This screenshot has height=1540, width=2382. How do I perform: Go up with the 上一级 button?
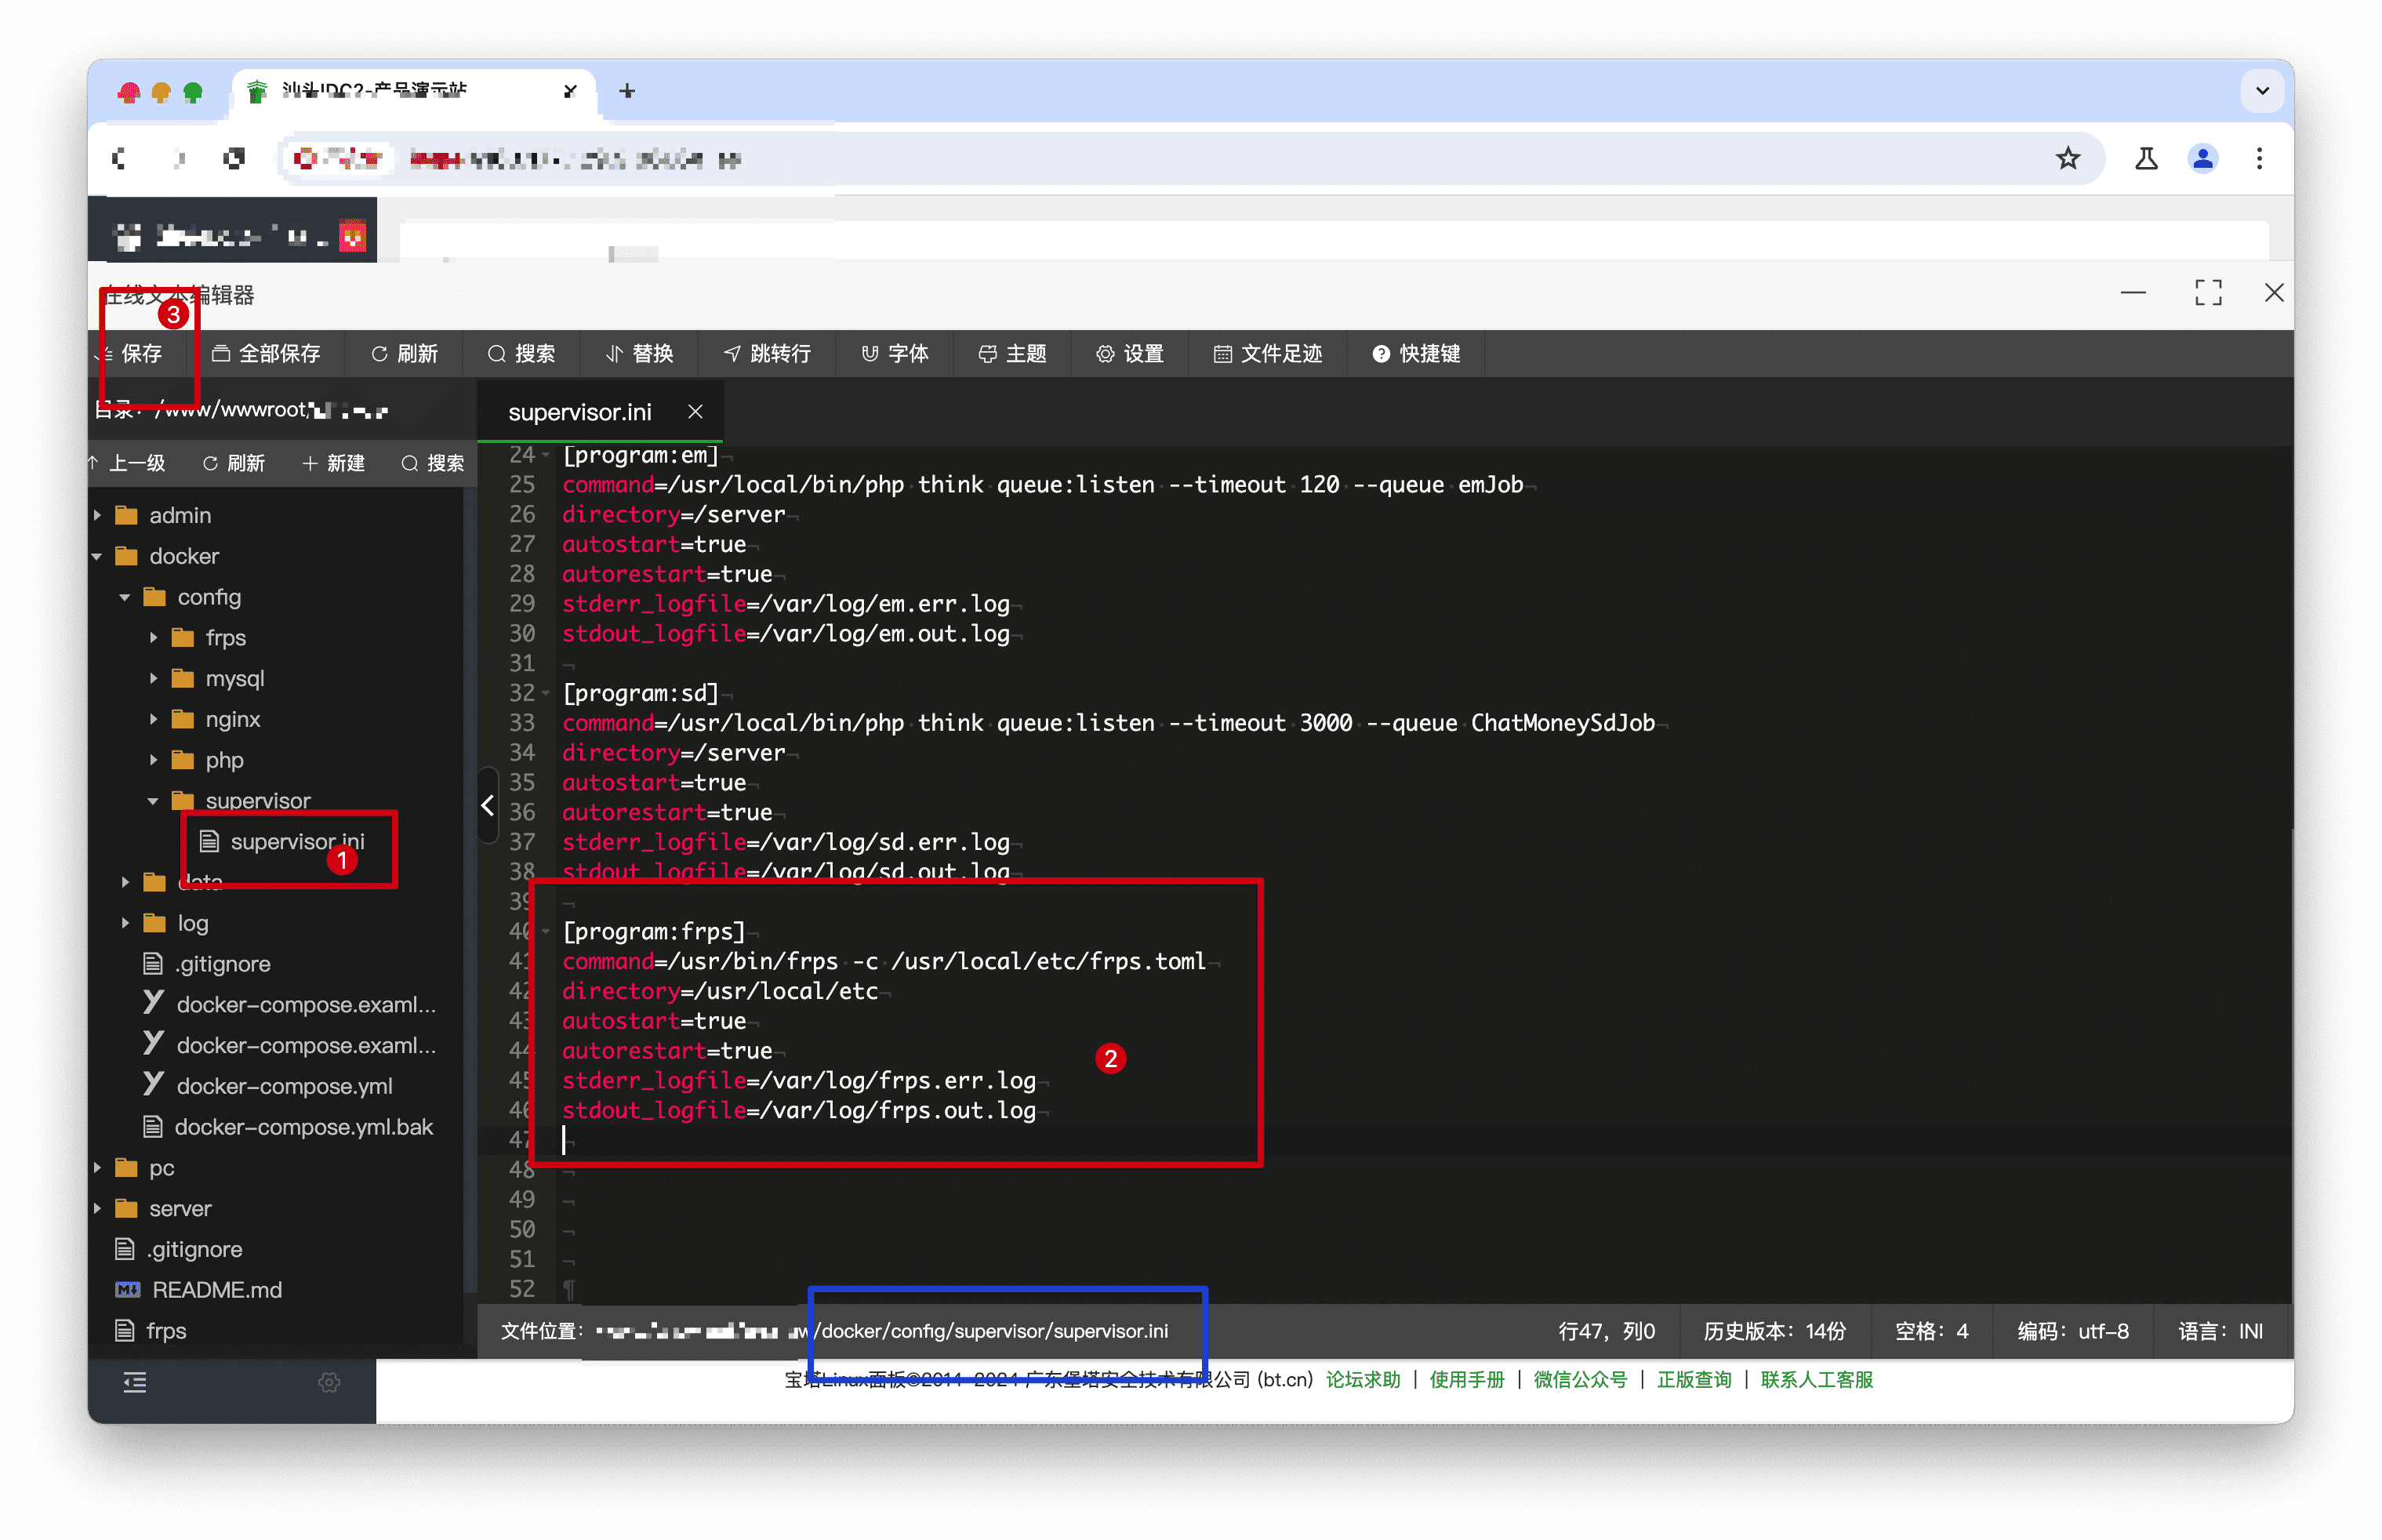click(128, 463)
